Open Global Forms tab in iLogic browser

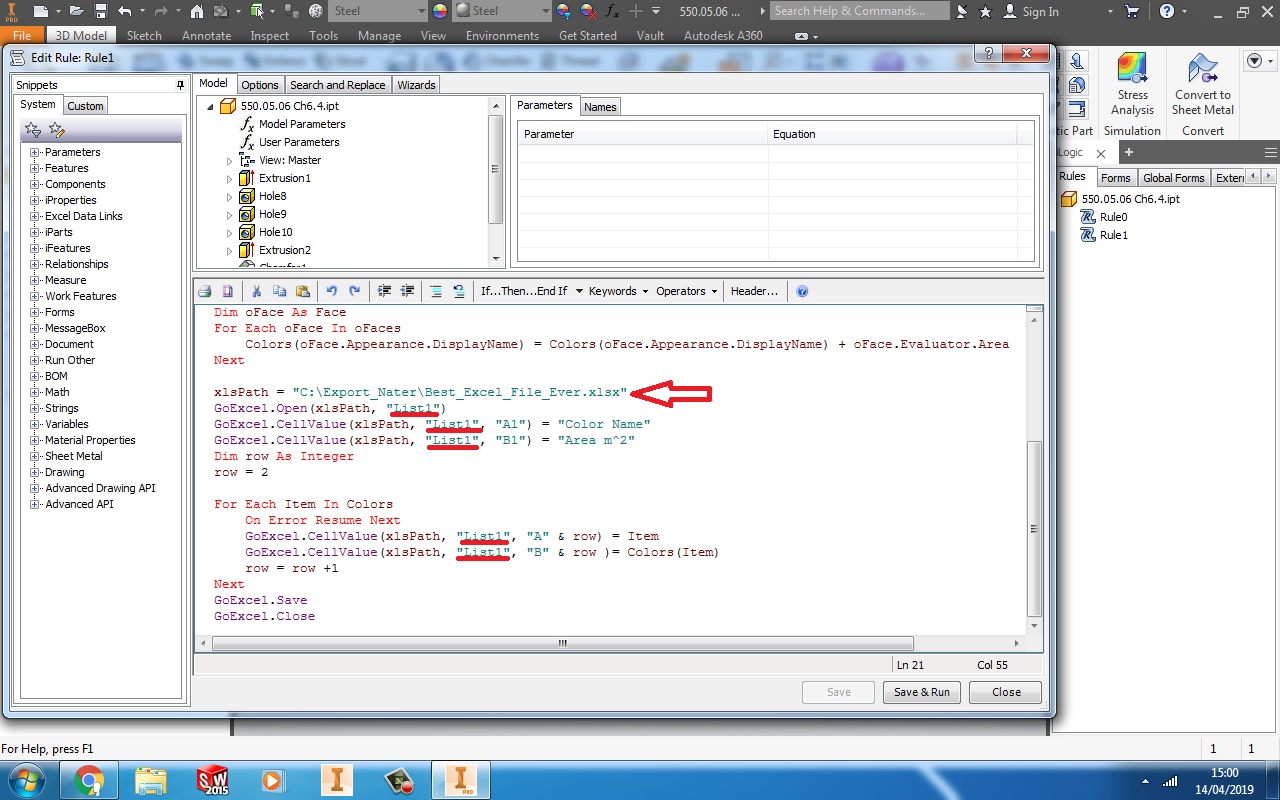(1173, 178)
